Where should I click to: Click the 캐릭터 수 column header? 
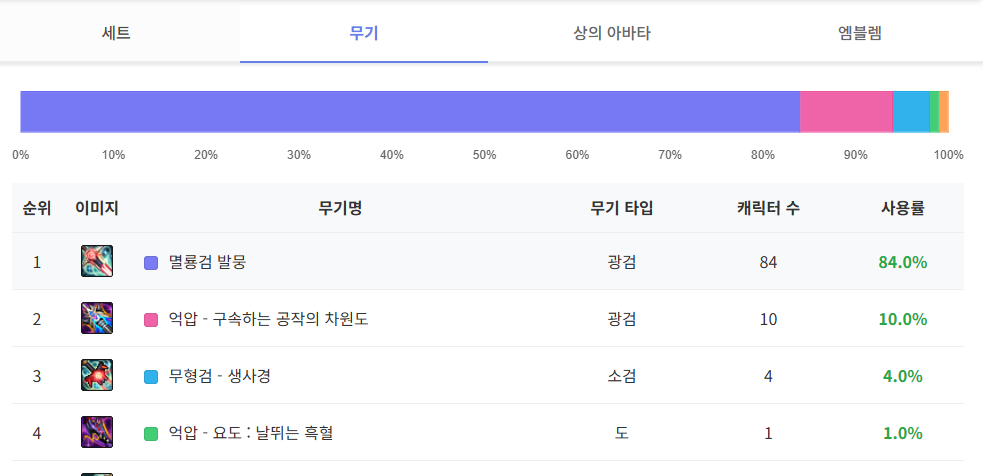tap(768, 209)
